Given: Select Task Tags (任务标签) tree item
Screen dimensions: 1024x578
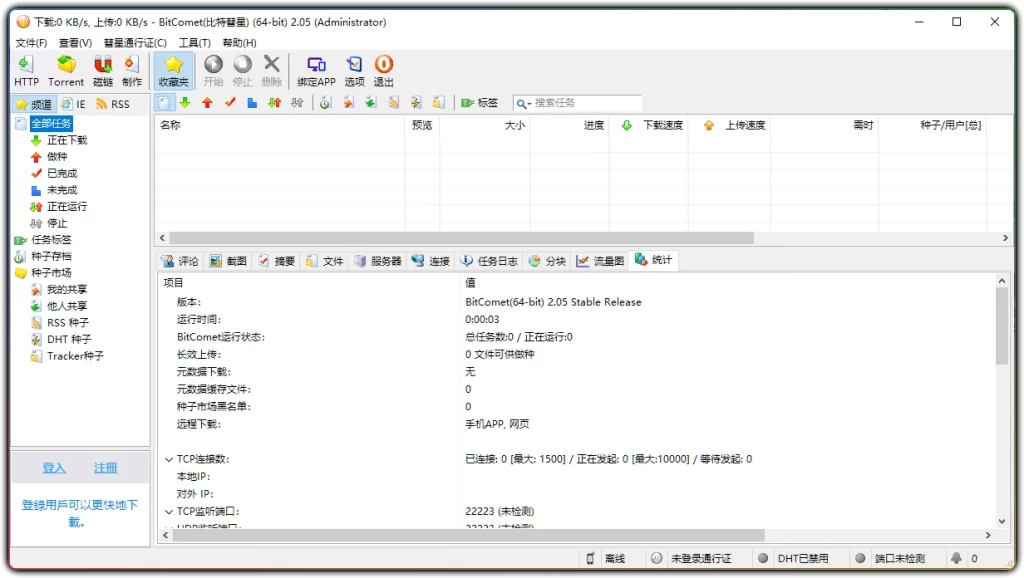Looking at the screenshot, I should pyautogui.click(x=52, y=240).
